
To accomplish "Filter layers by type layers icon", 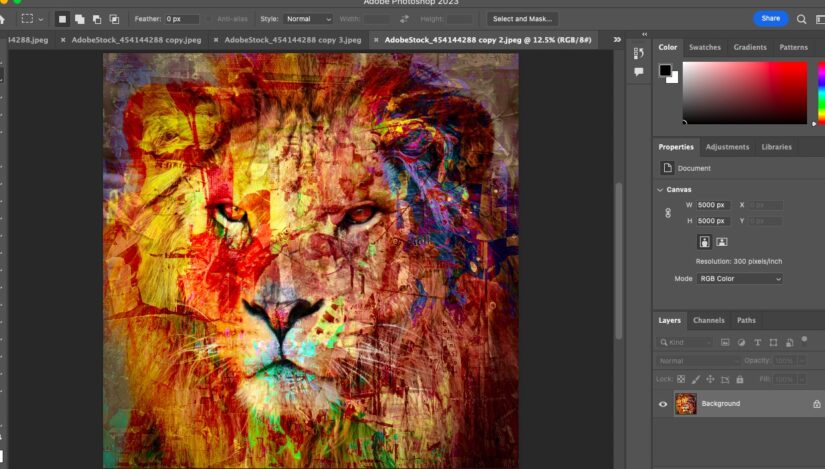I will point(758,342).
